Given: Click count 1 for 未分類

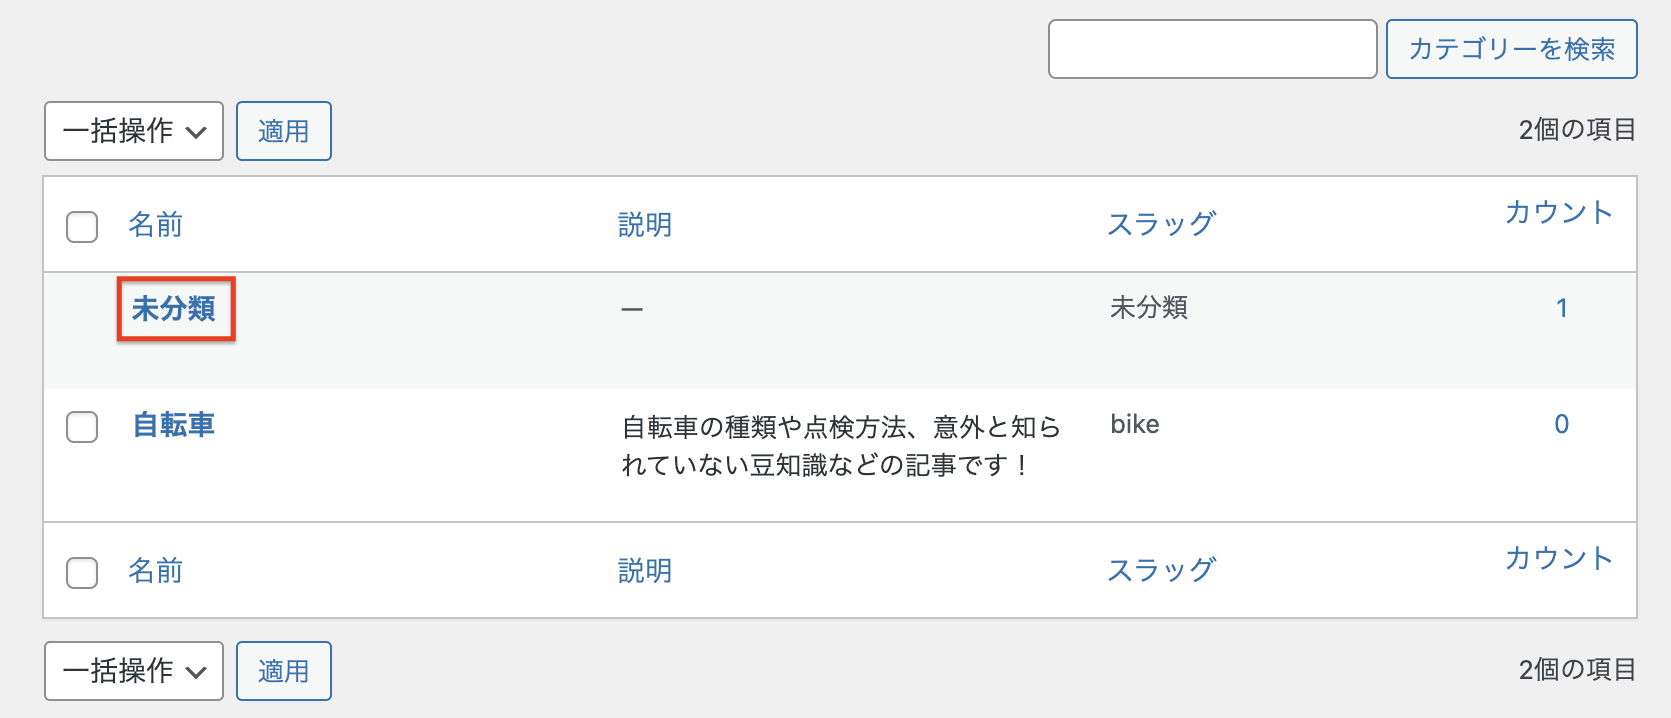Looking at the screenshot, I should 1561,308.
